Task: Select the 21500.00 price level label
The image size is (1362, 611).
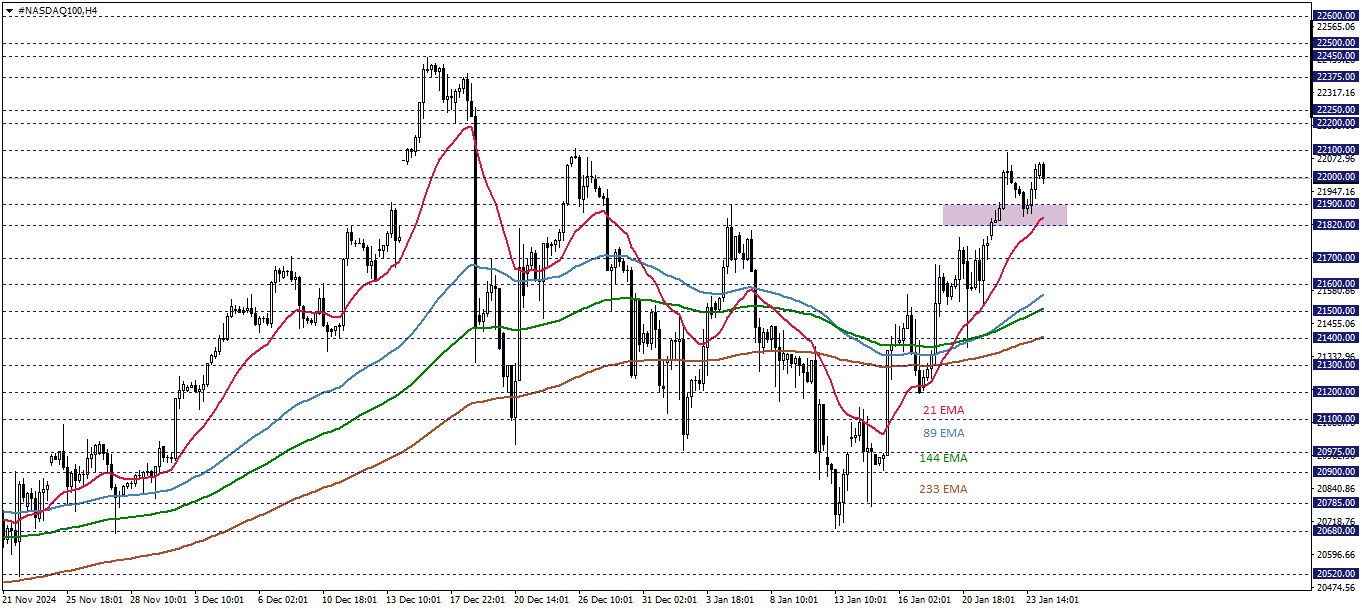Action: (1336, 311)
